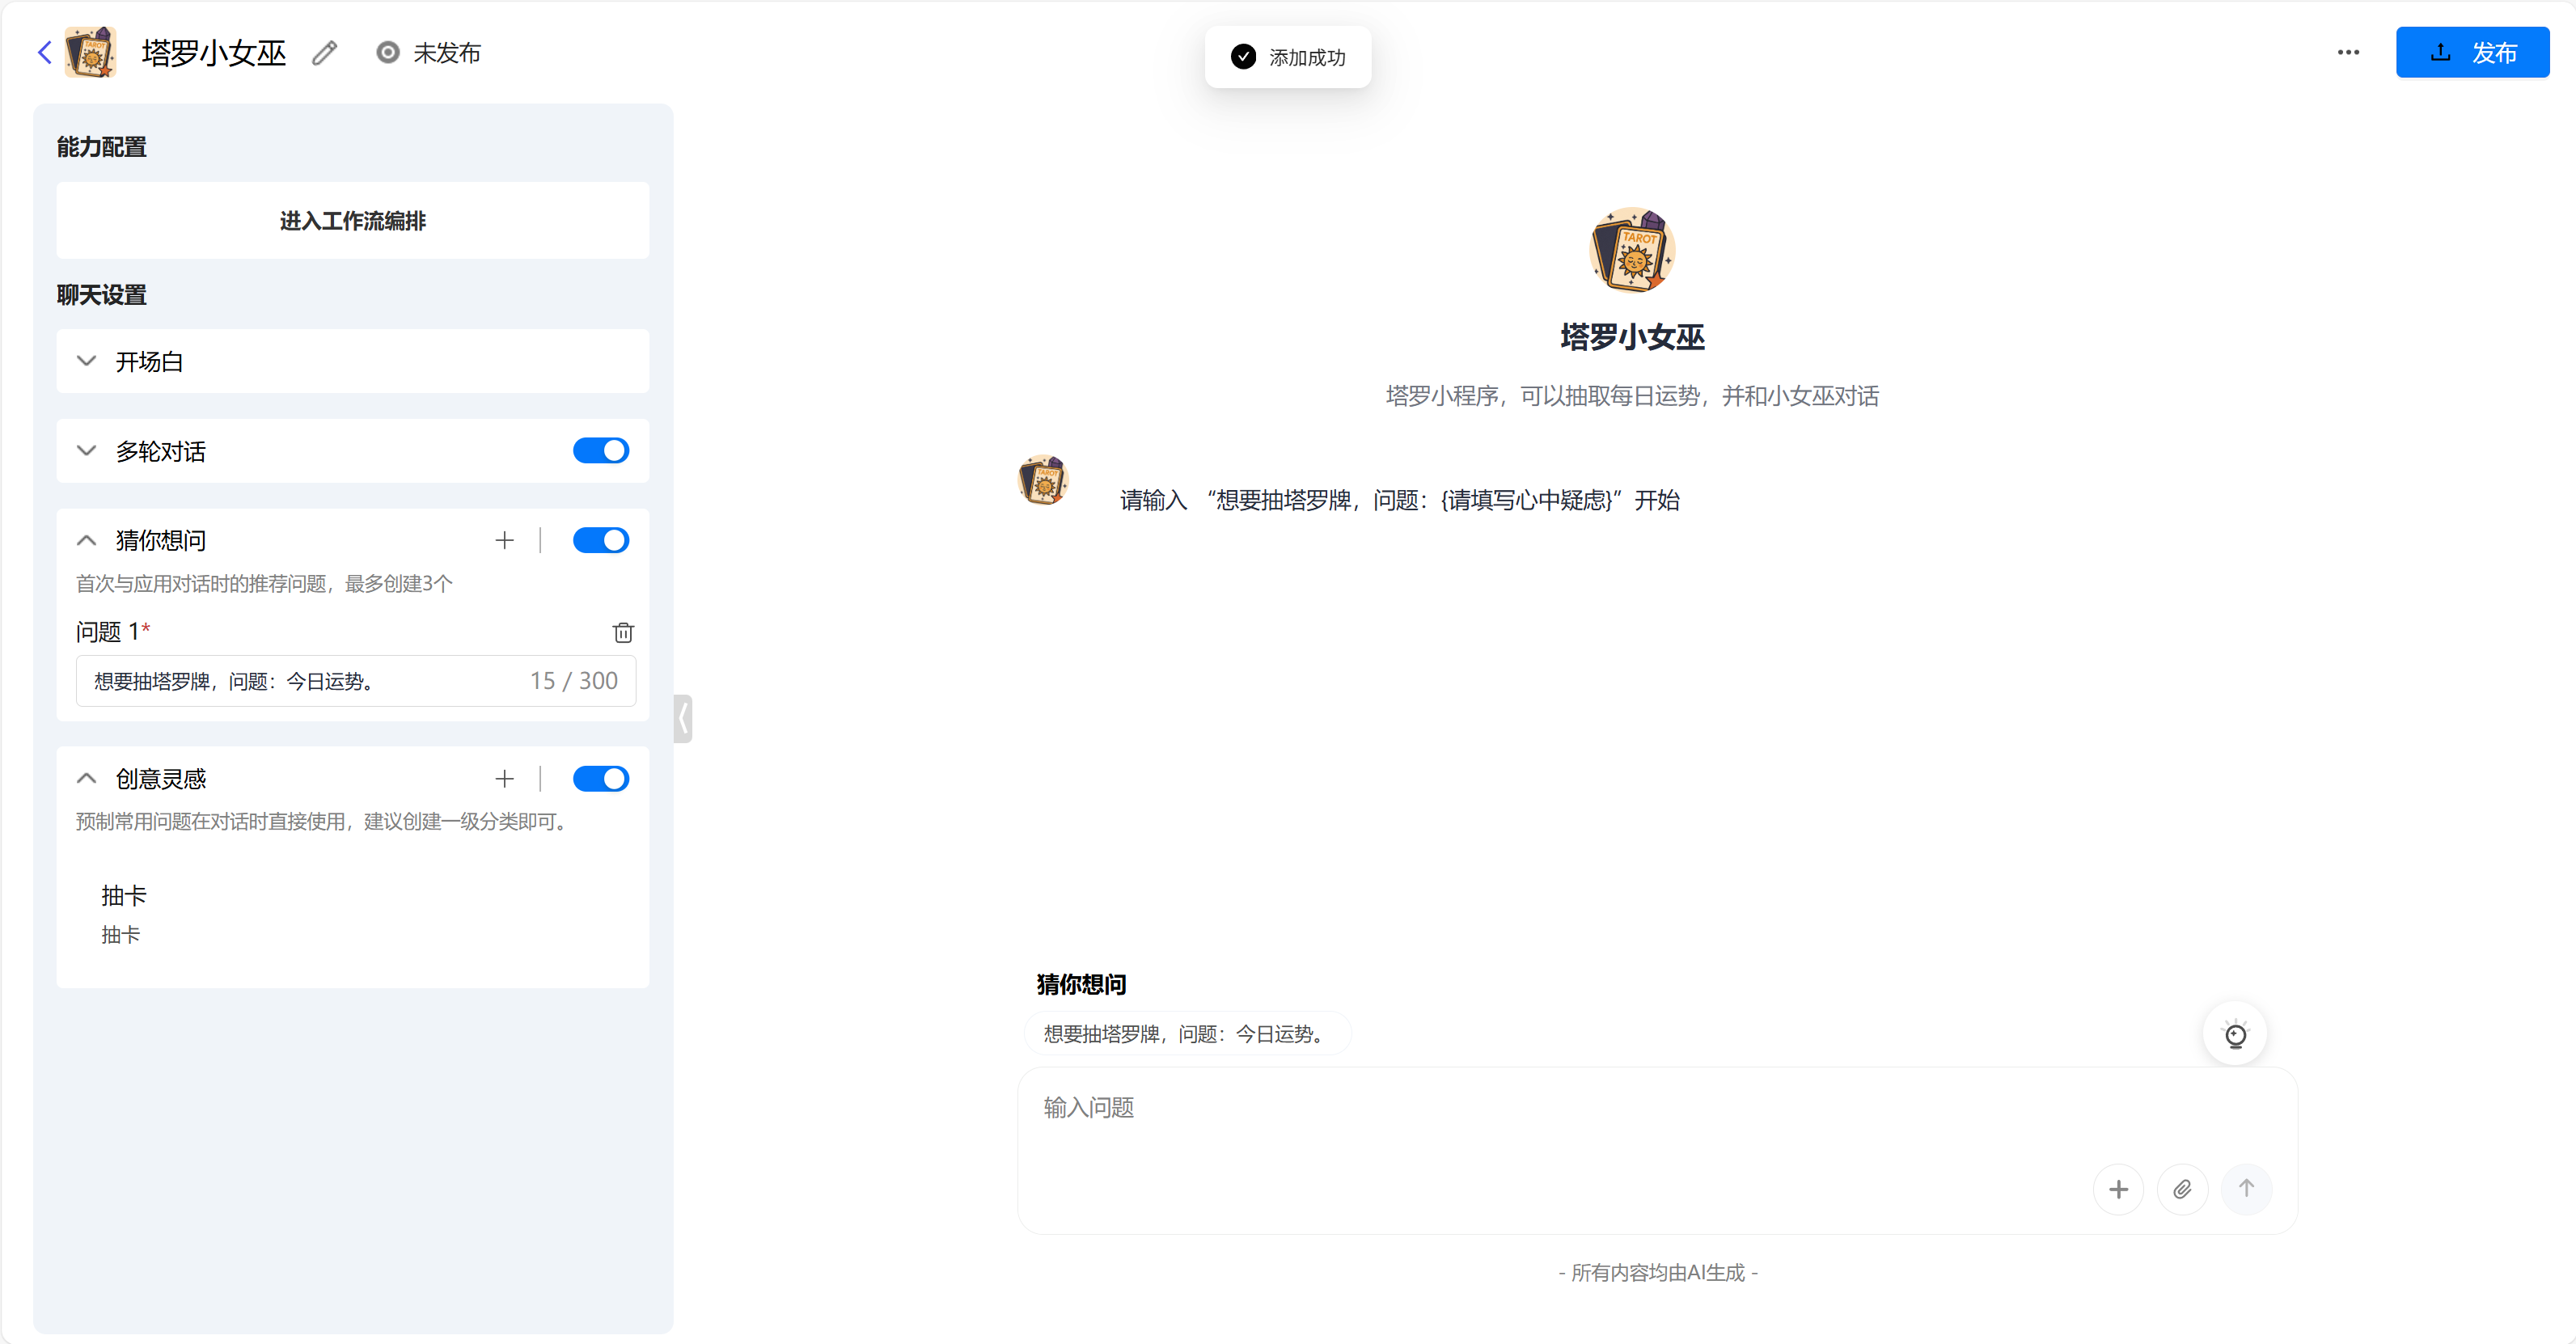Click the 发布 publish button
The height and width of the screenshot is (1344, 2576).
point(2473,52)
